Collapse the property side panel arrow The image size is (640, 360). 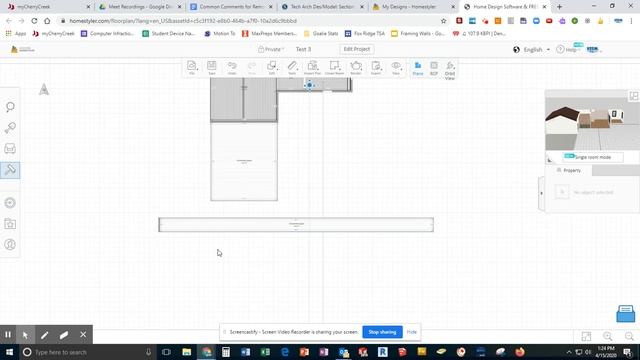pyautogui.click(x=541, y=193)
